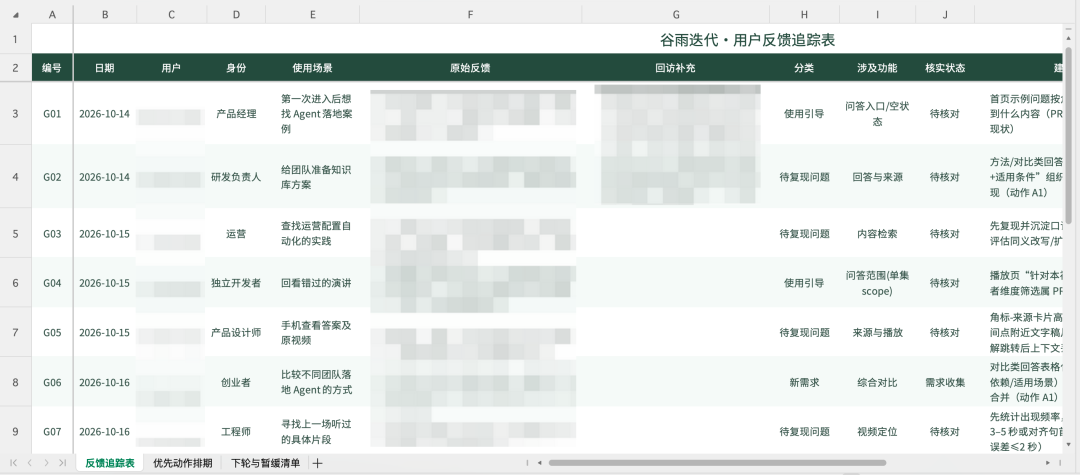
Task: Select cell G04 in the 编号 column
Action: (52, 283)
